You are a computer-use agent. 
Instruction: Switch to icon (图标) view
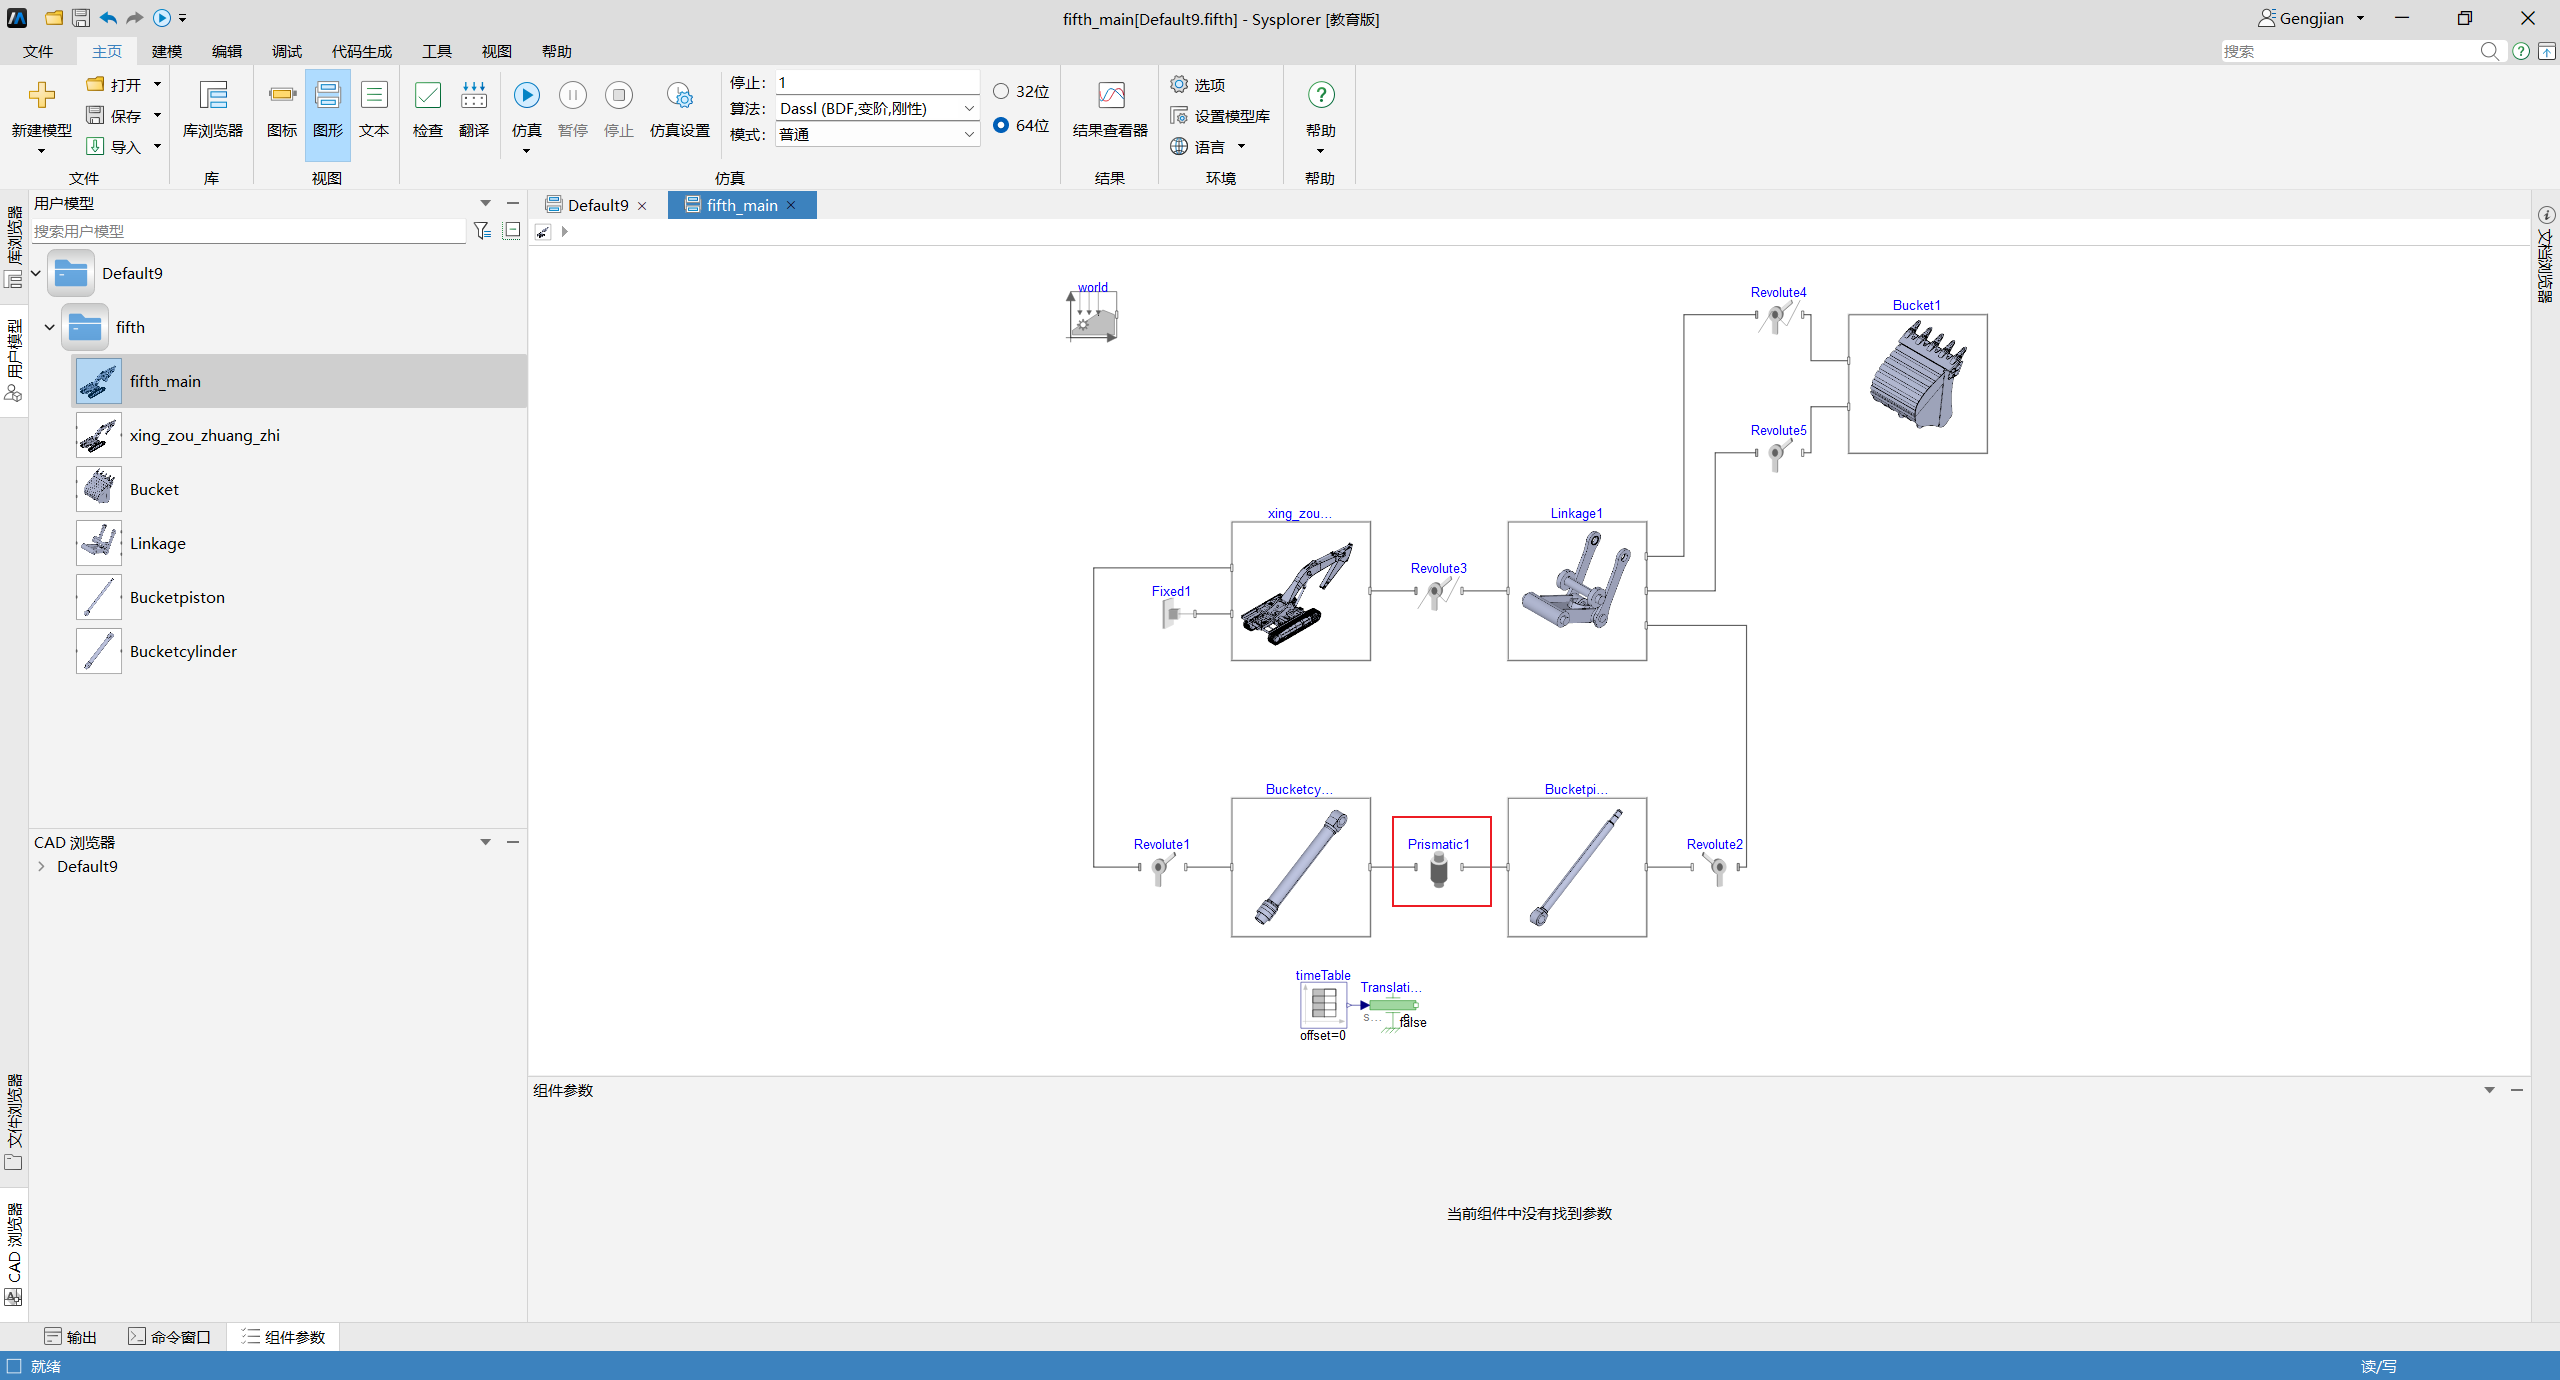pyautogui.click(x=282, y=110)
